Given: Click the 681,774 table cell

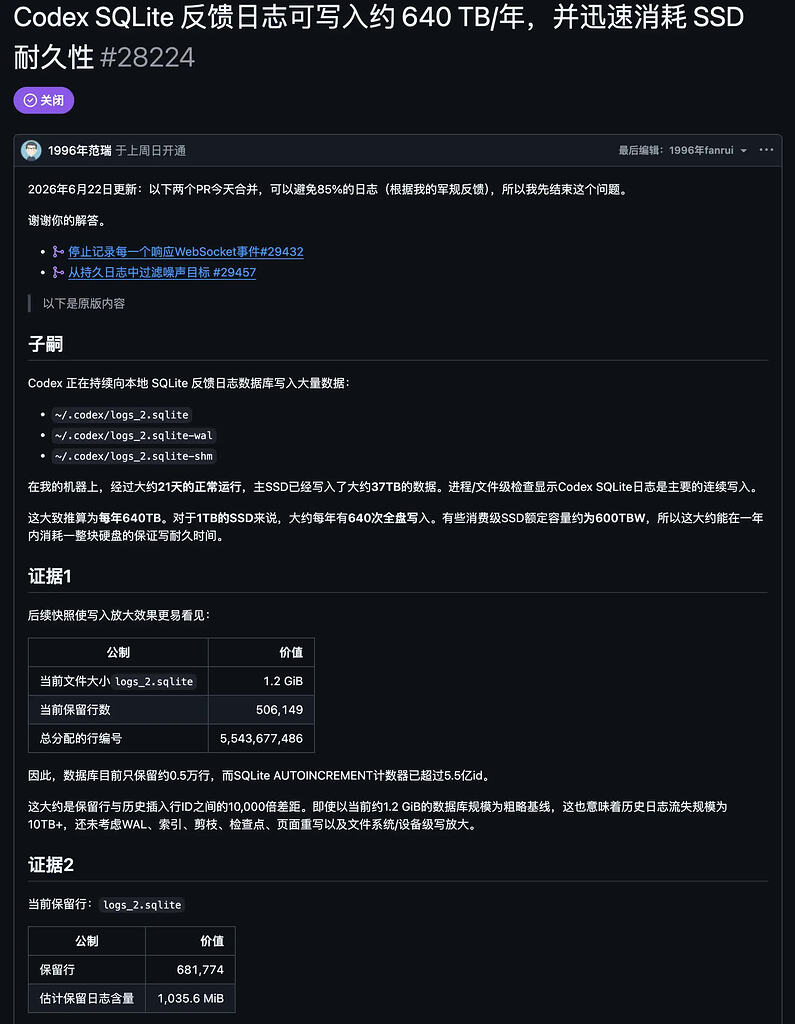Looking at the screenshot, I should click(x=190, y=970).
